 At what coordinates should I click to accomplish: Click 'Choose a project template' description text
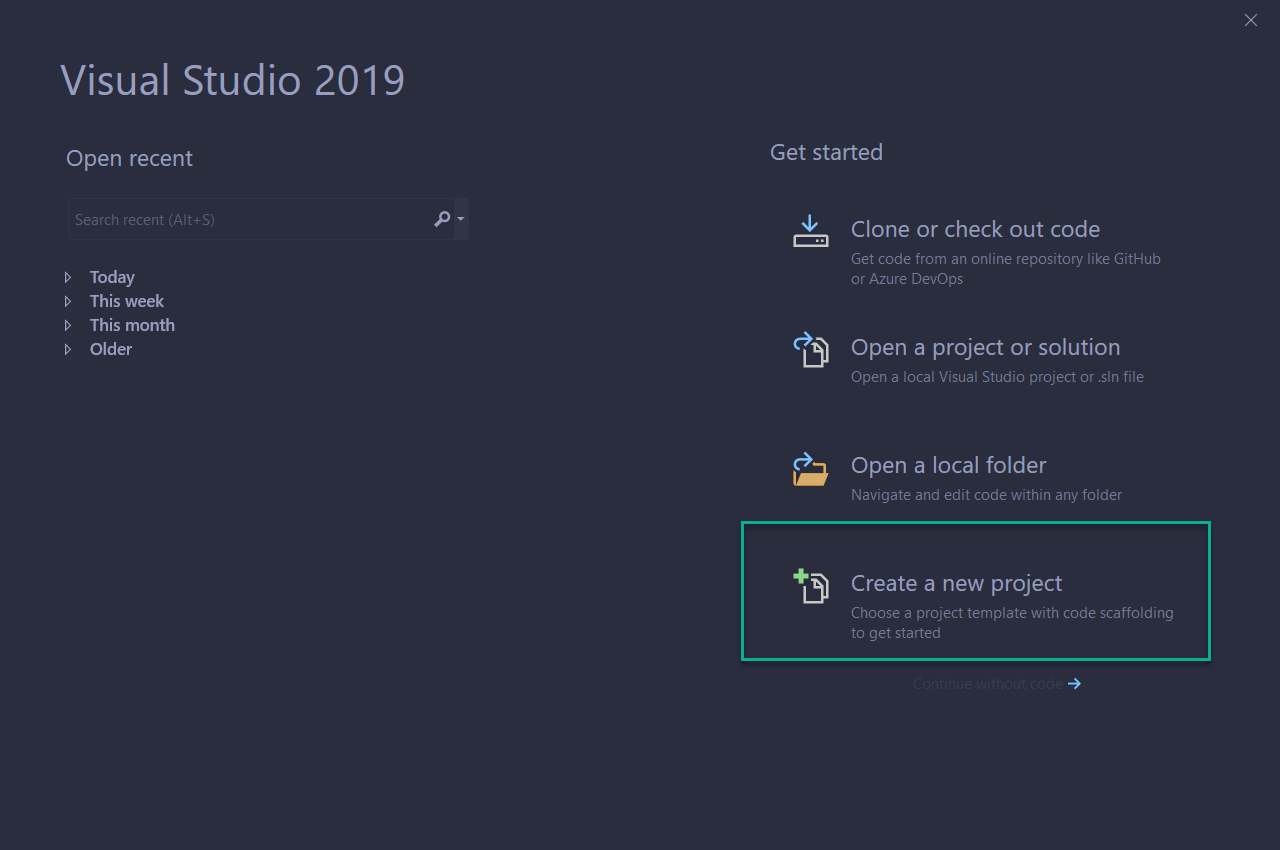point(1012,622)
